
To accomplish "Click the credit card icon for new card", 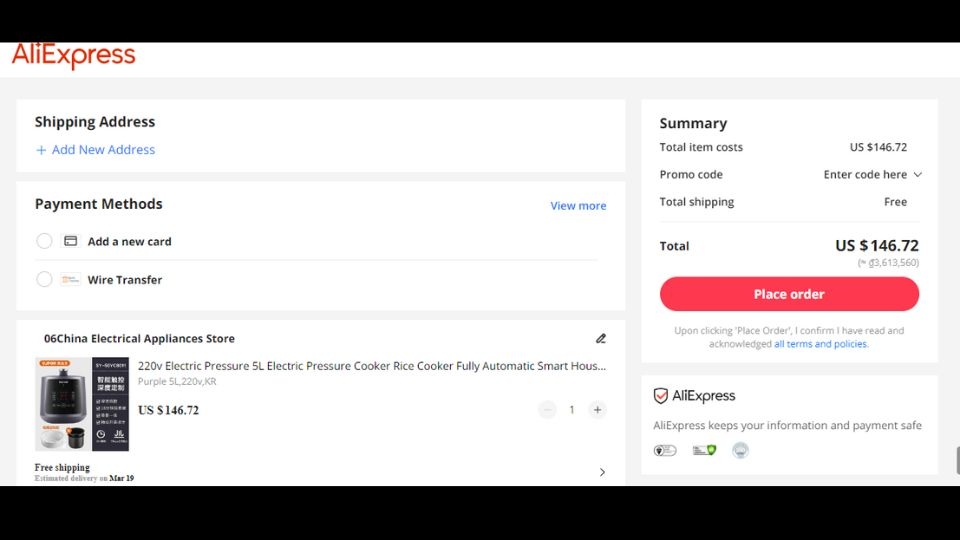I will click(x=70, y=241).
